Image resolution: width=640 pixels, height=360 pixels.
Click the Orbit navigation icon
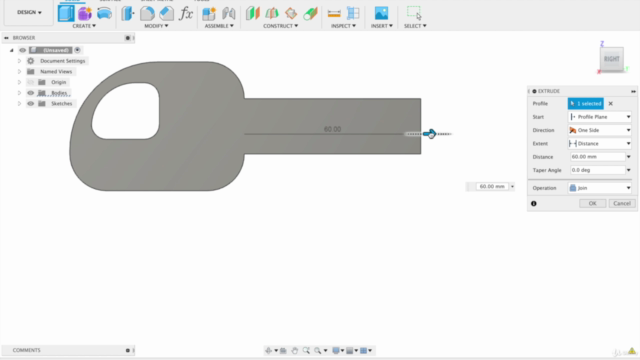[269, 350]
